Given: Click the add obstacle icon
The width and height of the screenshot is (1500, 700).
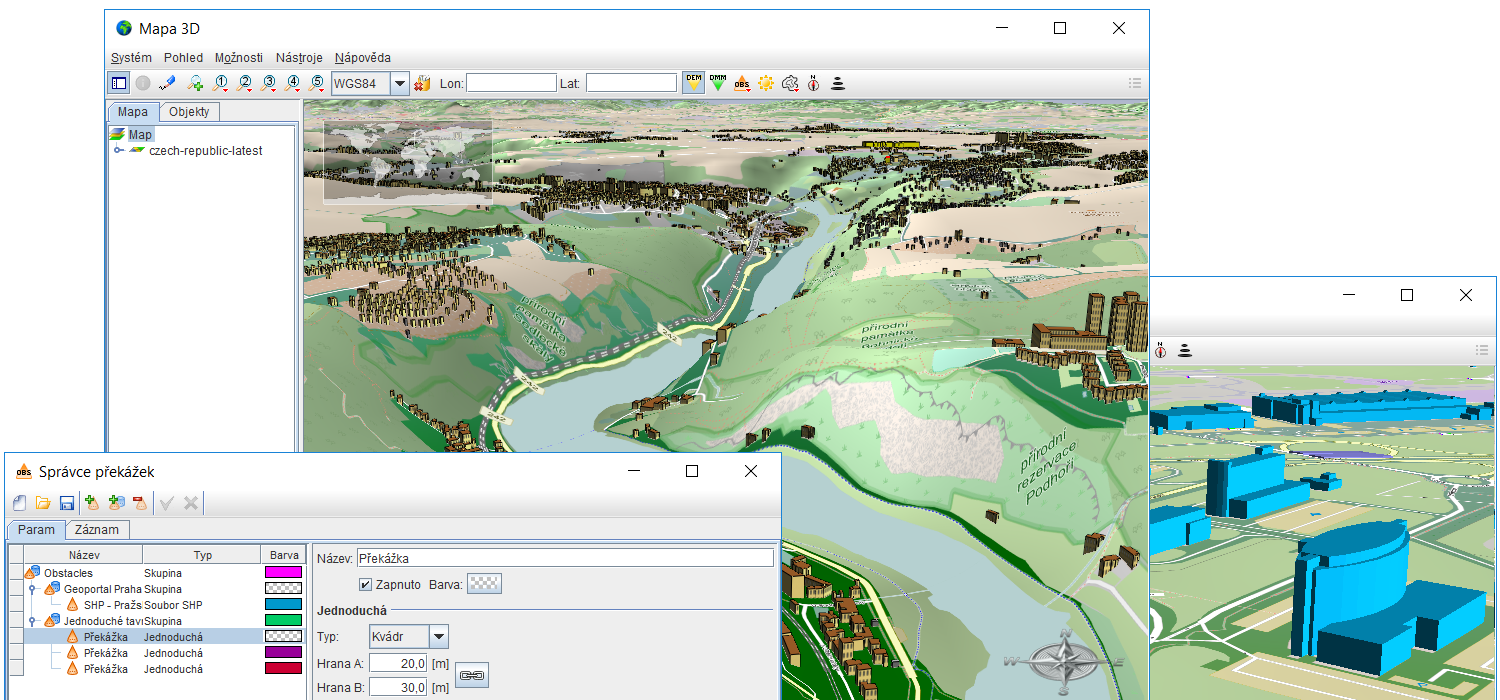Looking at the screenshot, I should pos(92,503).
